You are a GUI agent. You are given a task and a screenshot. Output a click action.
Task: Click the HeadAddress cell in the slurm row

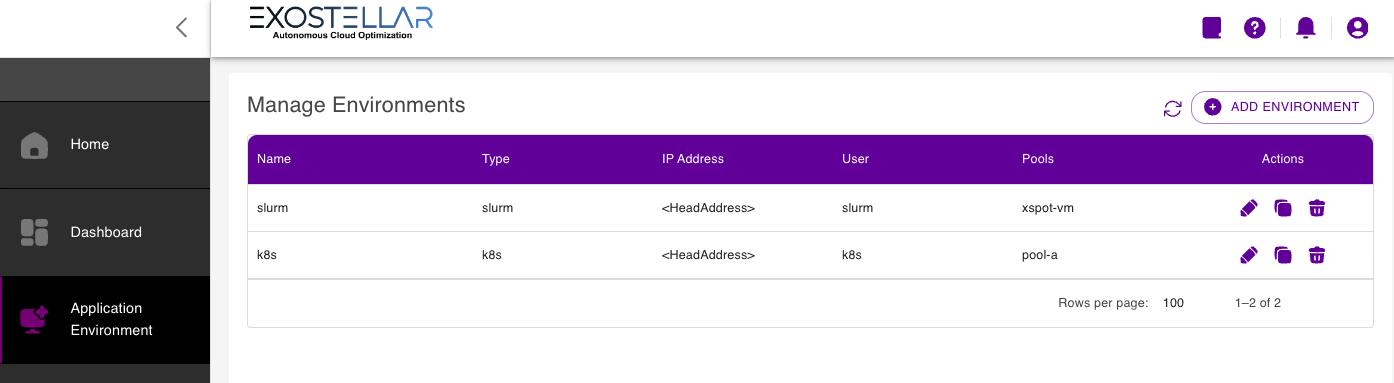tap(708, 208)
